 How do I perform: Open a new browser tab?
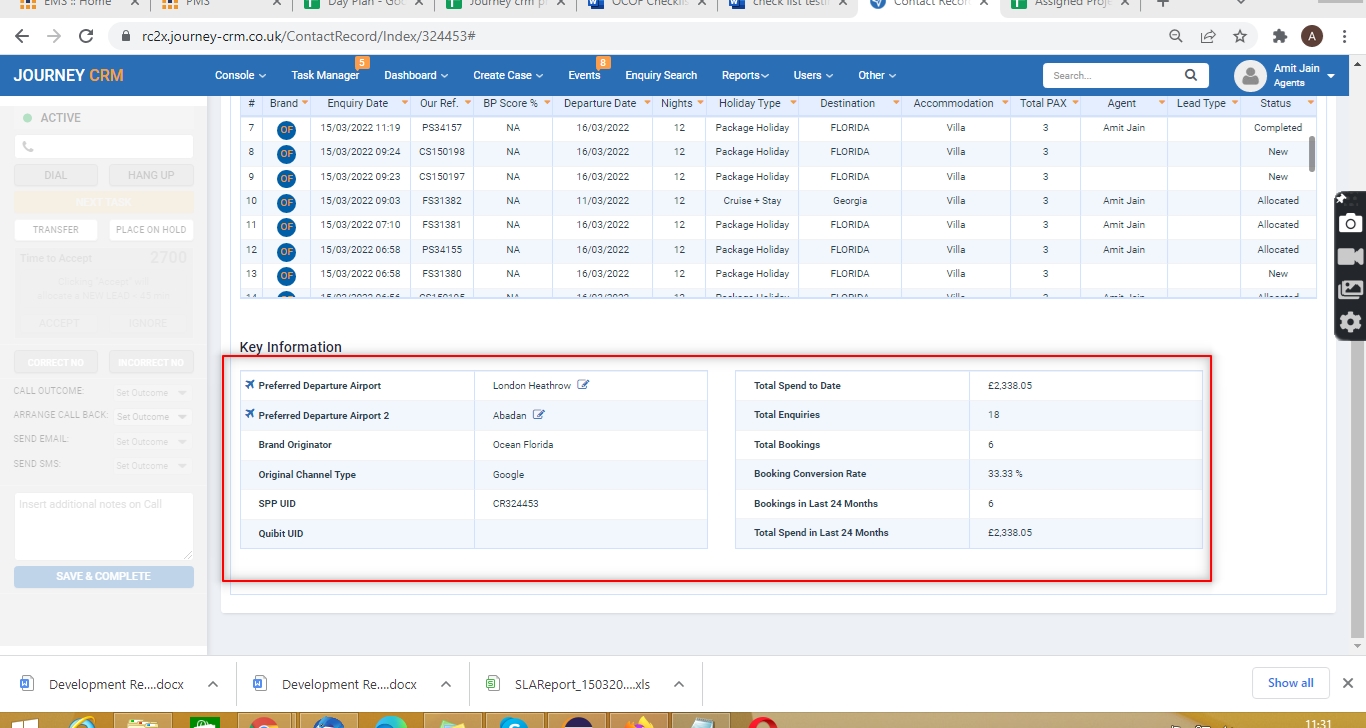[x=1162, y=4]
